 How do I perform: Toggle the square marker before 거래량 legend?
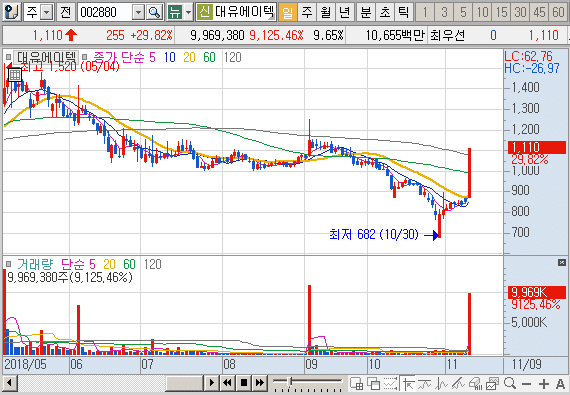coord(8,264)
